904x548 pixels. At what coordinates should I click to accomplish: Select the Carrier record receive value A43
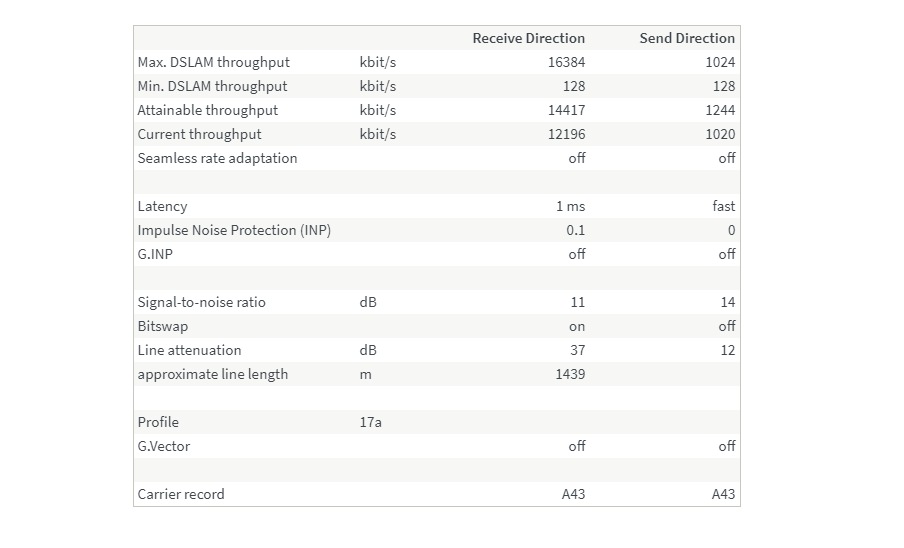tap(573, 494)
